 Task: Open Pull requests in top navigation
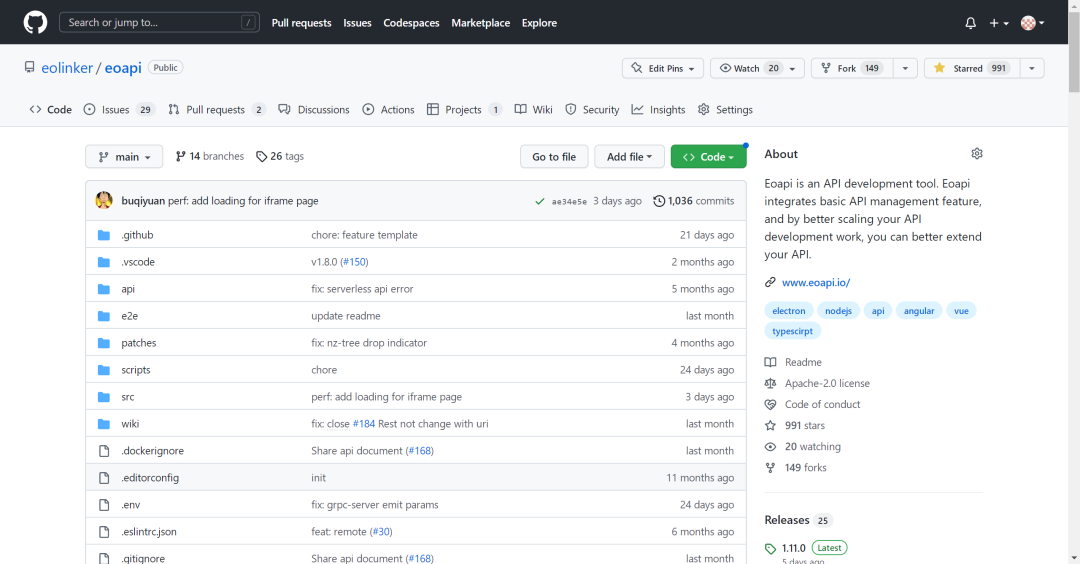click(x=301, y=23)
